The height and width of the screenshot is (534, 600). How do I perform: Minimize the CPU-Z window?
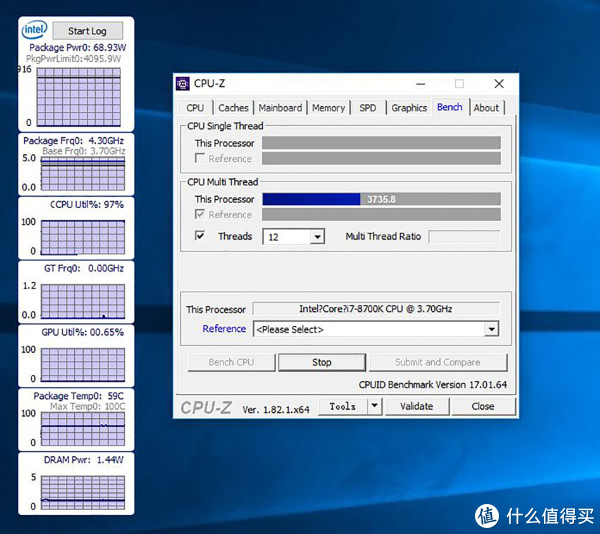point(421,84)
